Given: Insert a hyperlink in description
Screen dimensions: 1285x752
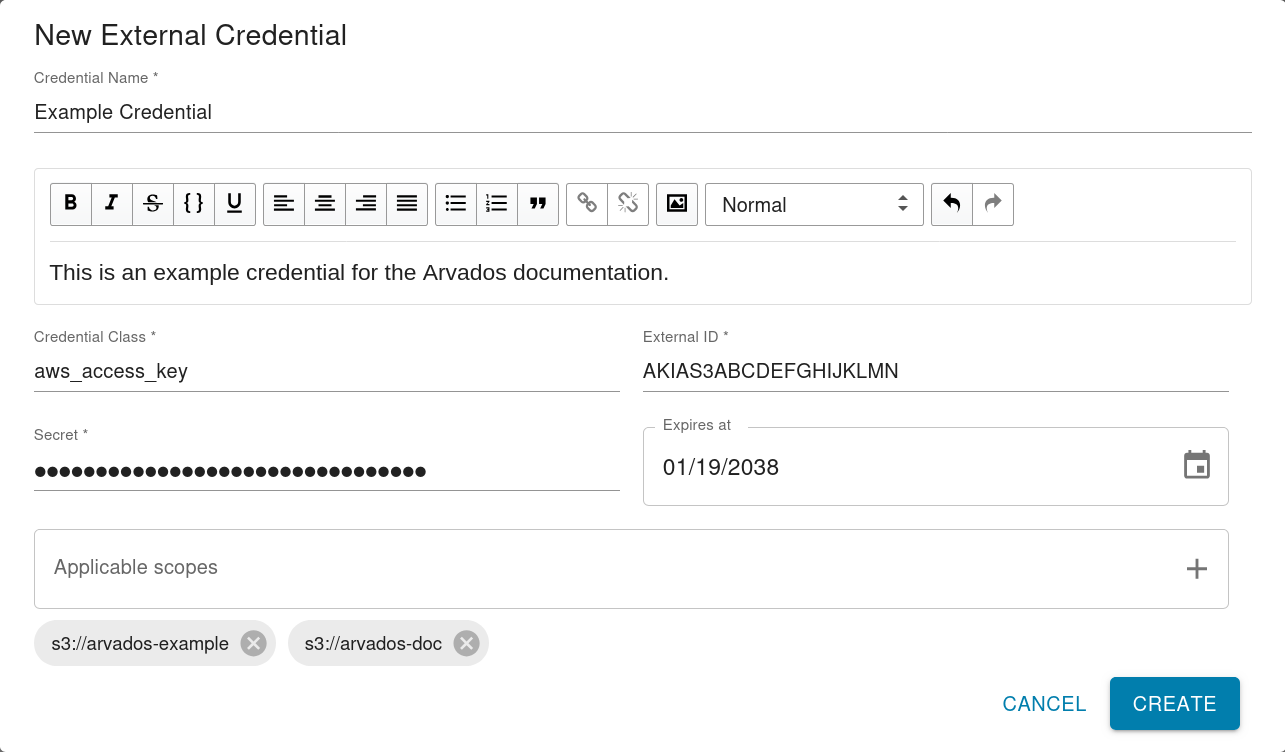Looking at the screenshot, I should [x=587, y=204].
